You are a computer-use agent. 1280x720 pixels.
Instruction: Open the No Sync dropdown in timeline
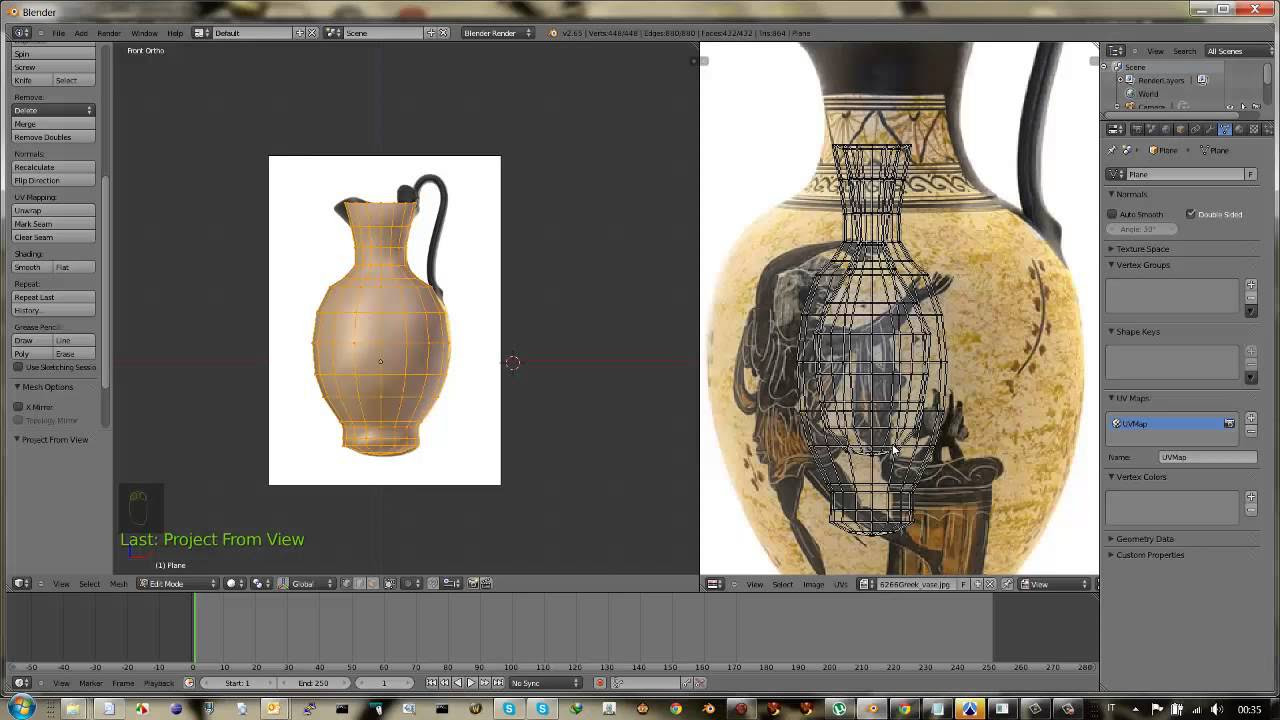pyautogui.click(x=546, y=683)
